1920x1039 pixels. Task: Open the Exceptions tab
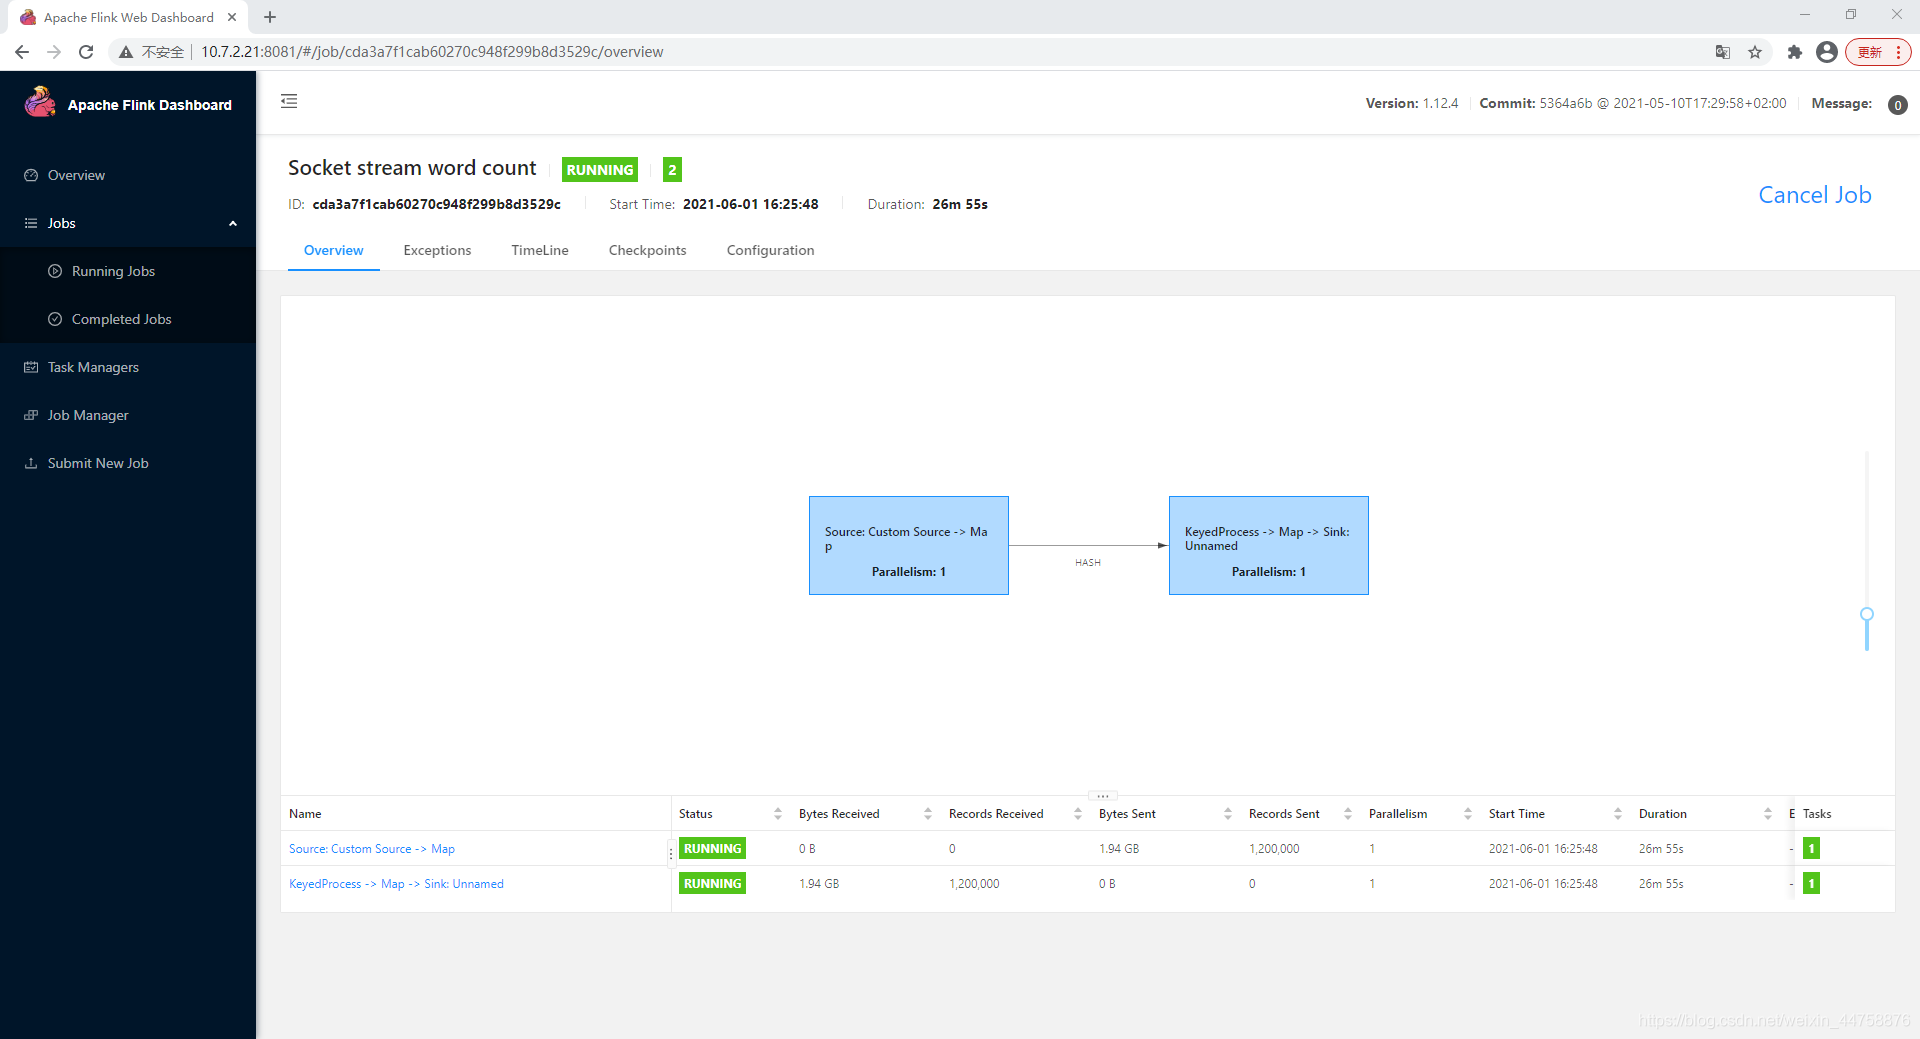[437, 250]
